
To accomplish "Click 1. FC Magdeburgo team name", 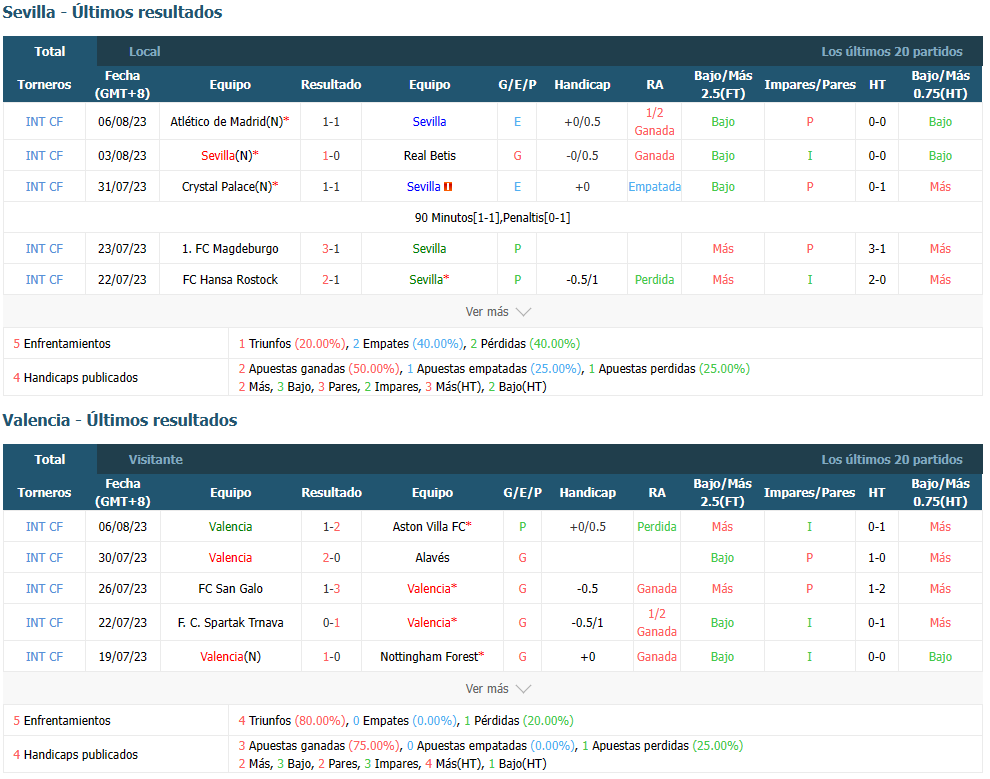I will tap(230, 248).
